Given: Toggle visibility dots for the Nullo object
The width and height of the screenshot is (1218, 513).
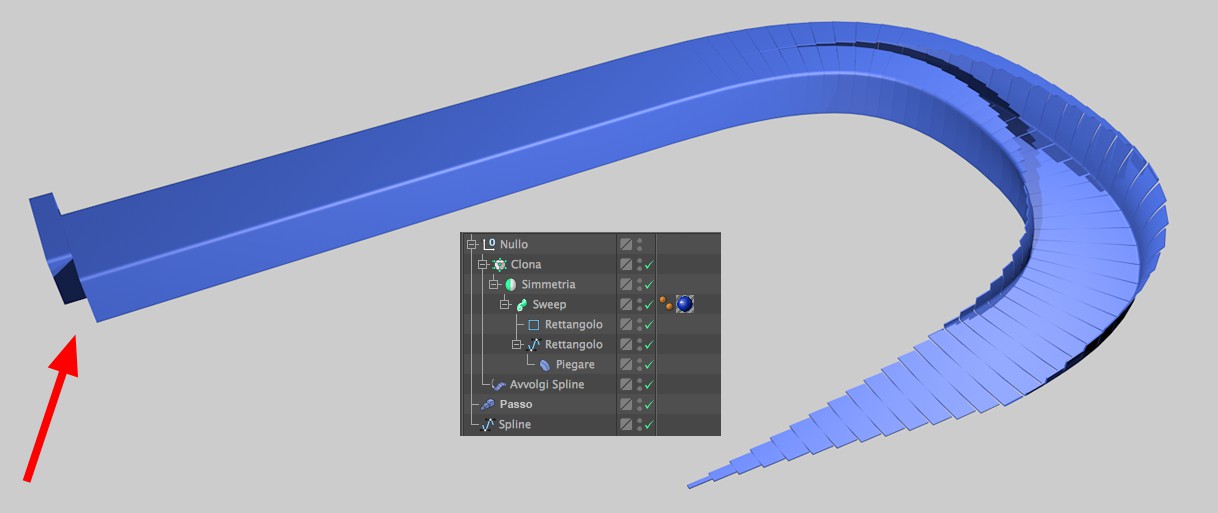Looking at the screenshot, I should tap(640, 244).
